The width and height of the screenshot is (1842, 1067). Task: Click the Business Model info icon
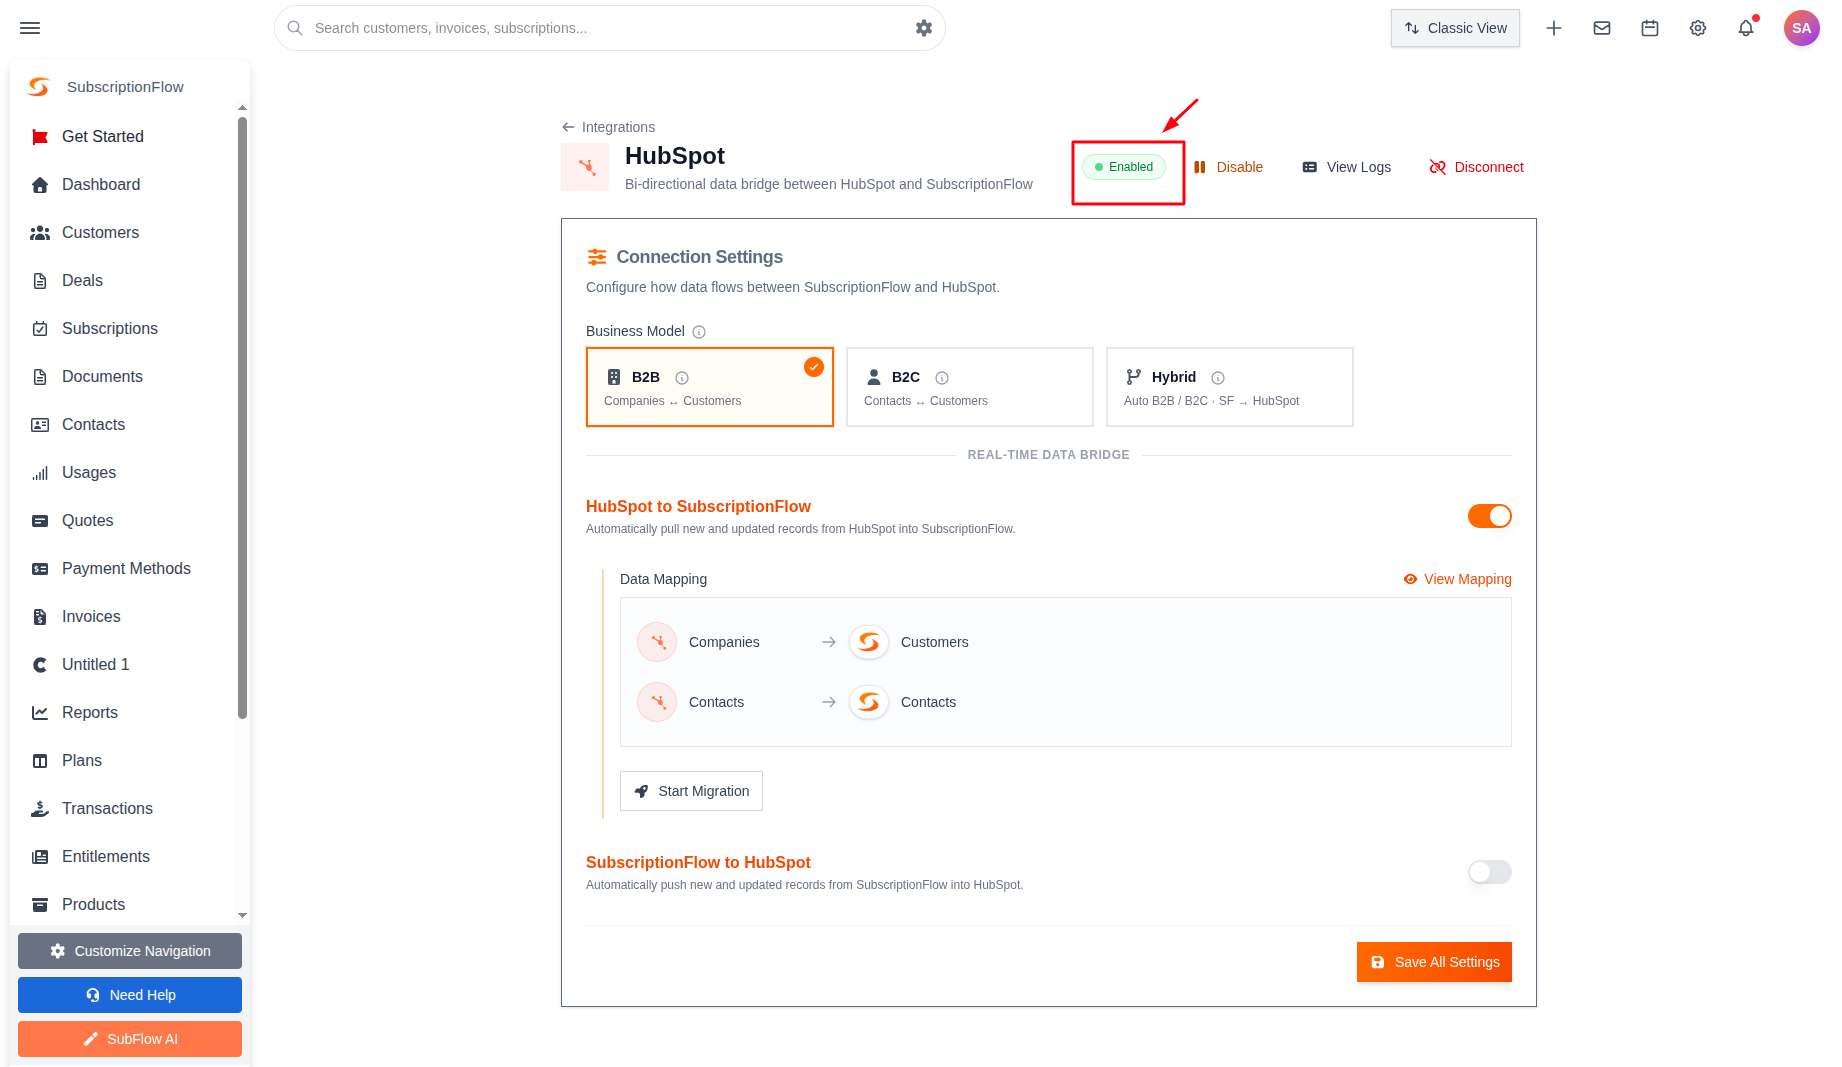coord(699,332)
